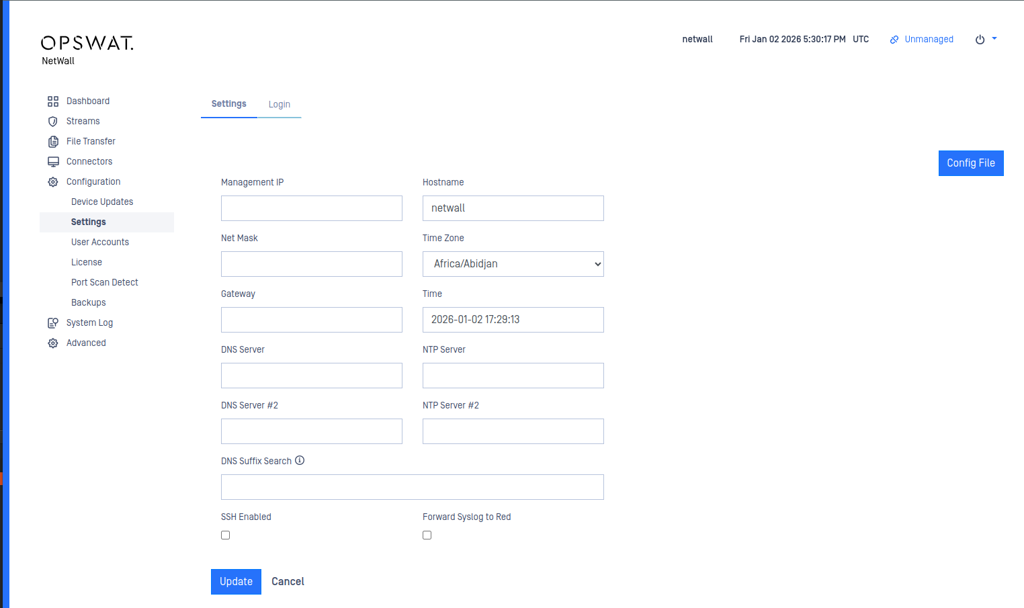This screenshot has height=608, width=1024.
Task: Switch to the Login tab
Action: coord(279,104)
